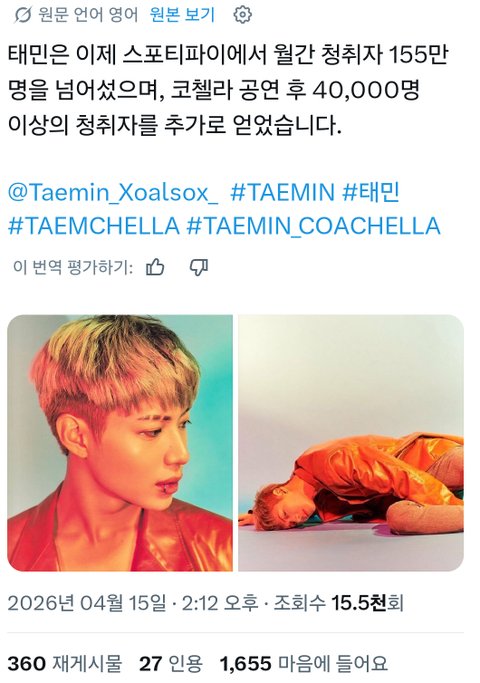Open the #태민 hashtag
This screenshot has width=480, height=683.
371,193
